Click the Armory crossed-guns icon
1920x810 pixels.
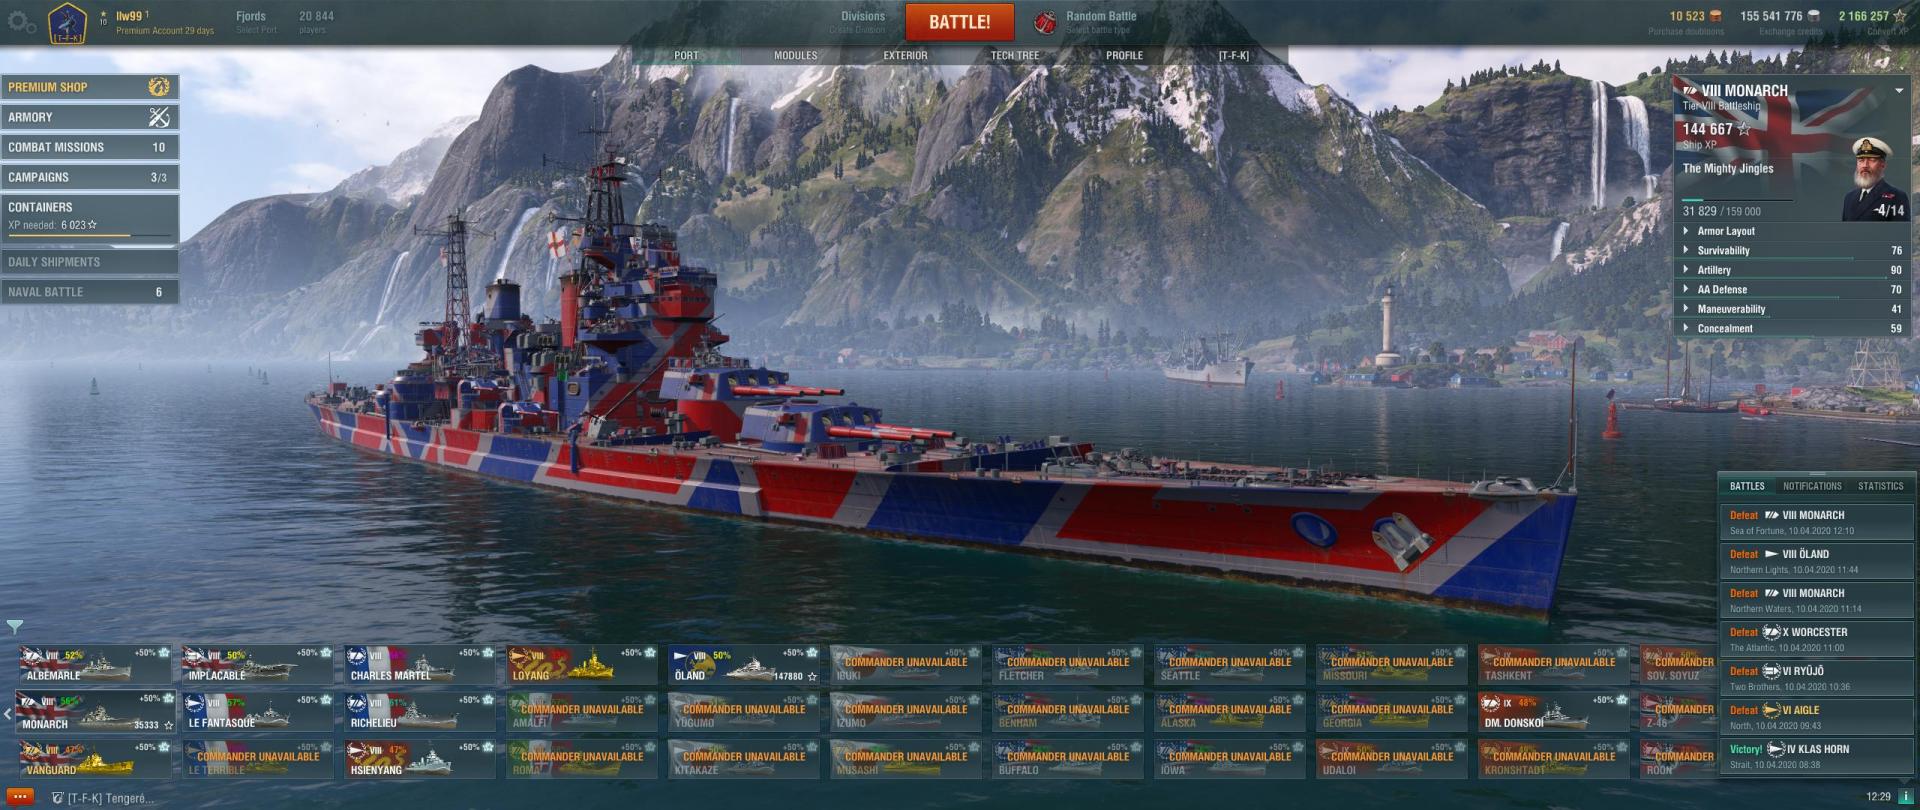point(159,117)
